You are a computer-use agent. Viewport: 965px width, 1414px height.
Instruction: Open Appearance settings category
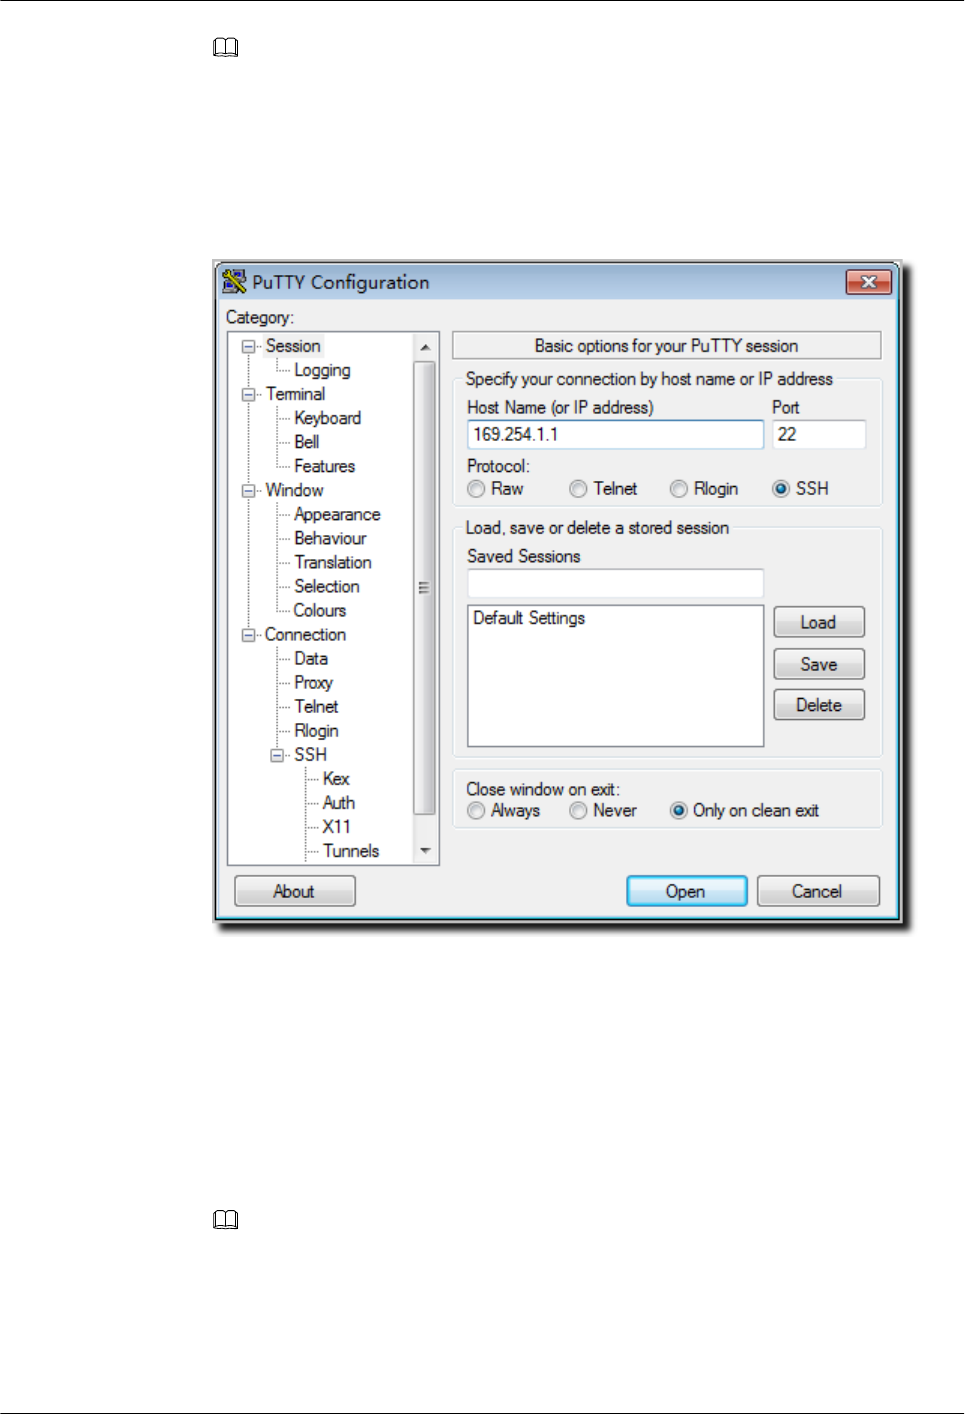pyautogui.click(x=337, y=514)
